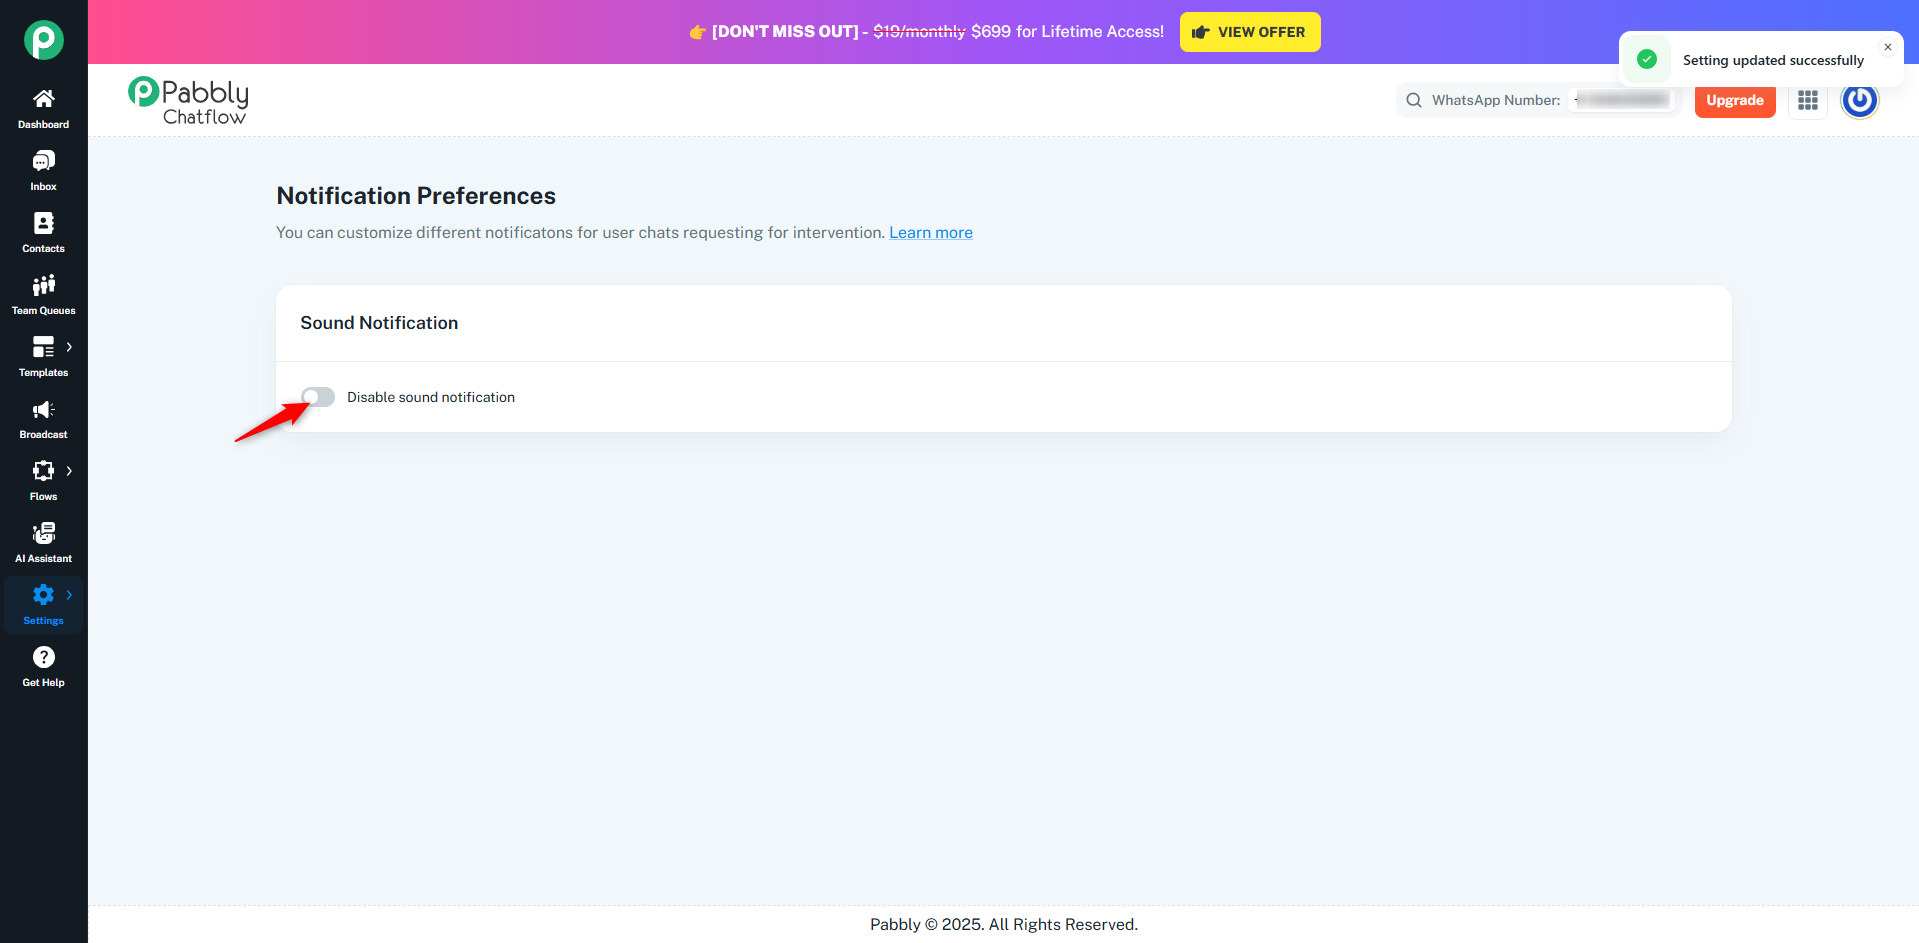Image resolution: width=1919 pixels, height=943 pixels.
Task: Select the Settings gear menu item
Action: [43, 604]
